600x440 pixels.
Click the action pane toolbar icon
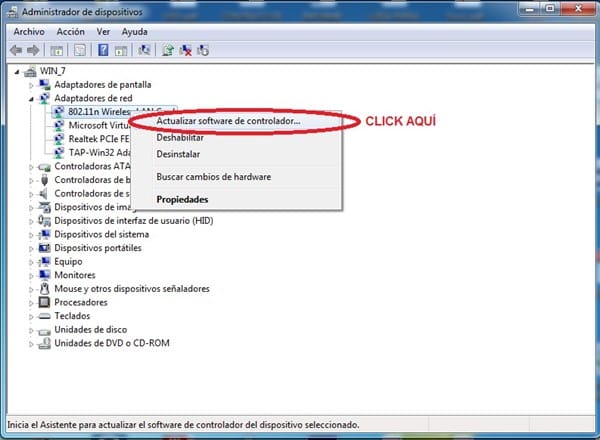pyautogui.click(x=121, y=50)
